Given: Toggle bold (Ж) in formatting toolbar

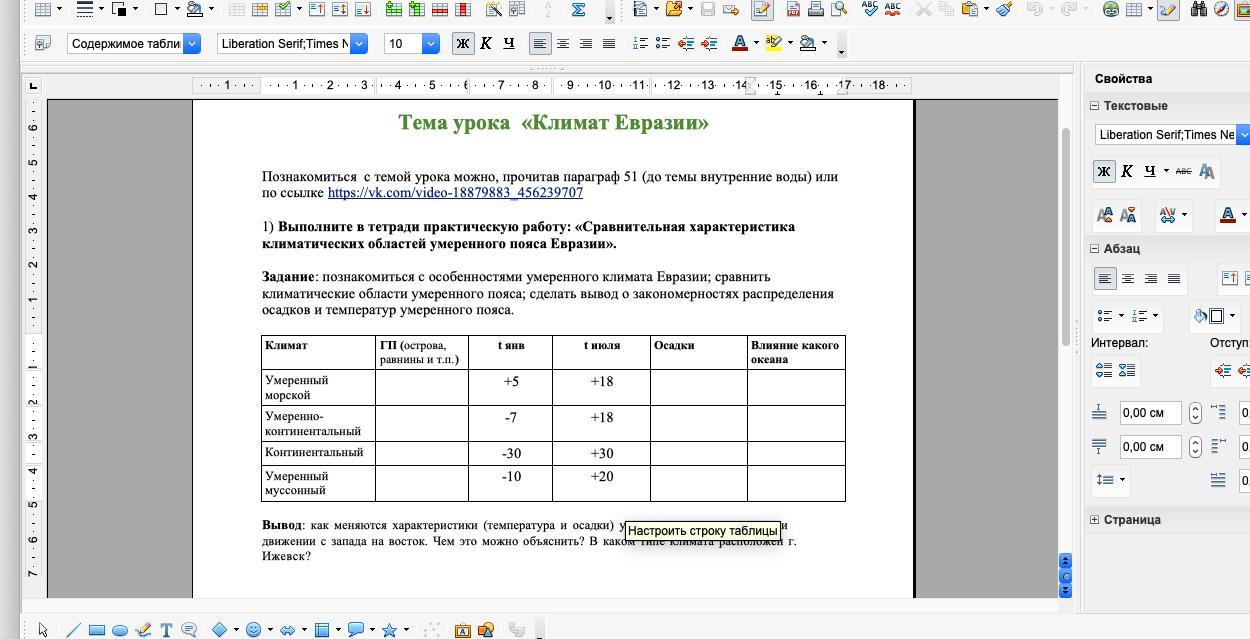Looking at the screenshot, I should (463, 44).
